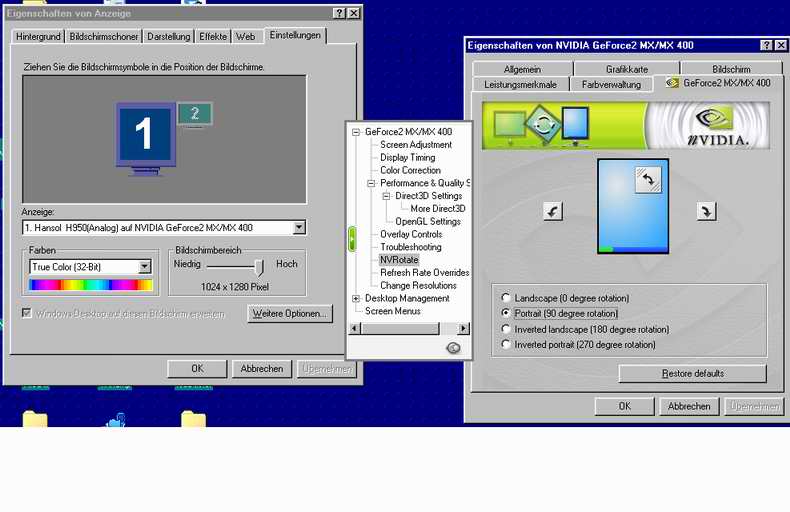
Task: Click the round pin icon below the tree
Action: [x=453, y=347]
